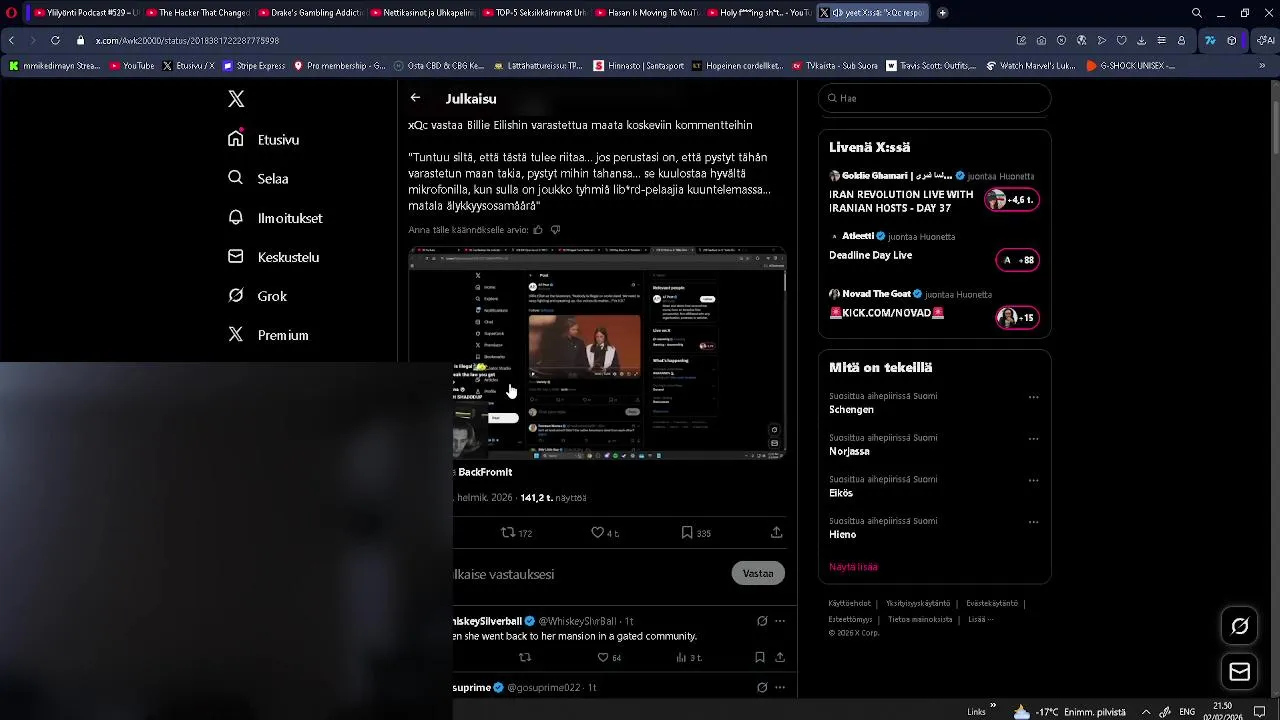Show hidden system tray icons

click(1146, 712)
